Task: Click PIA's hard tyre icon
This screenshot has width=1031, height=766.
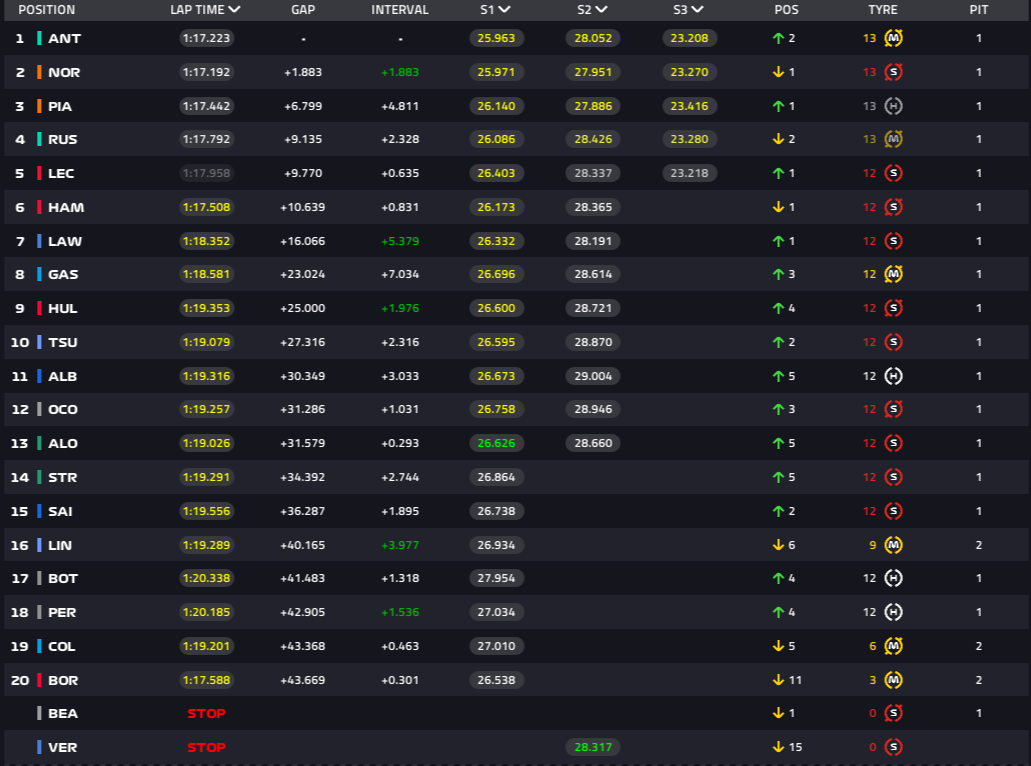Action: (893, 106)
